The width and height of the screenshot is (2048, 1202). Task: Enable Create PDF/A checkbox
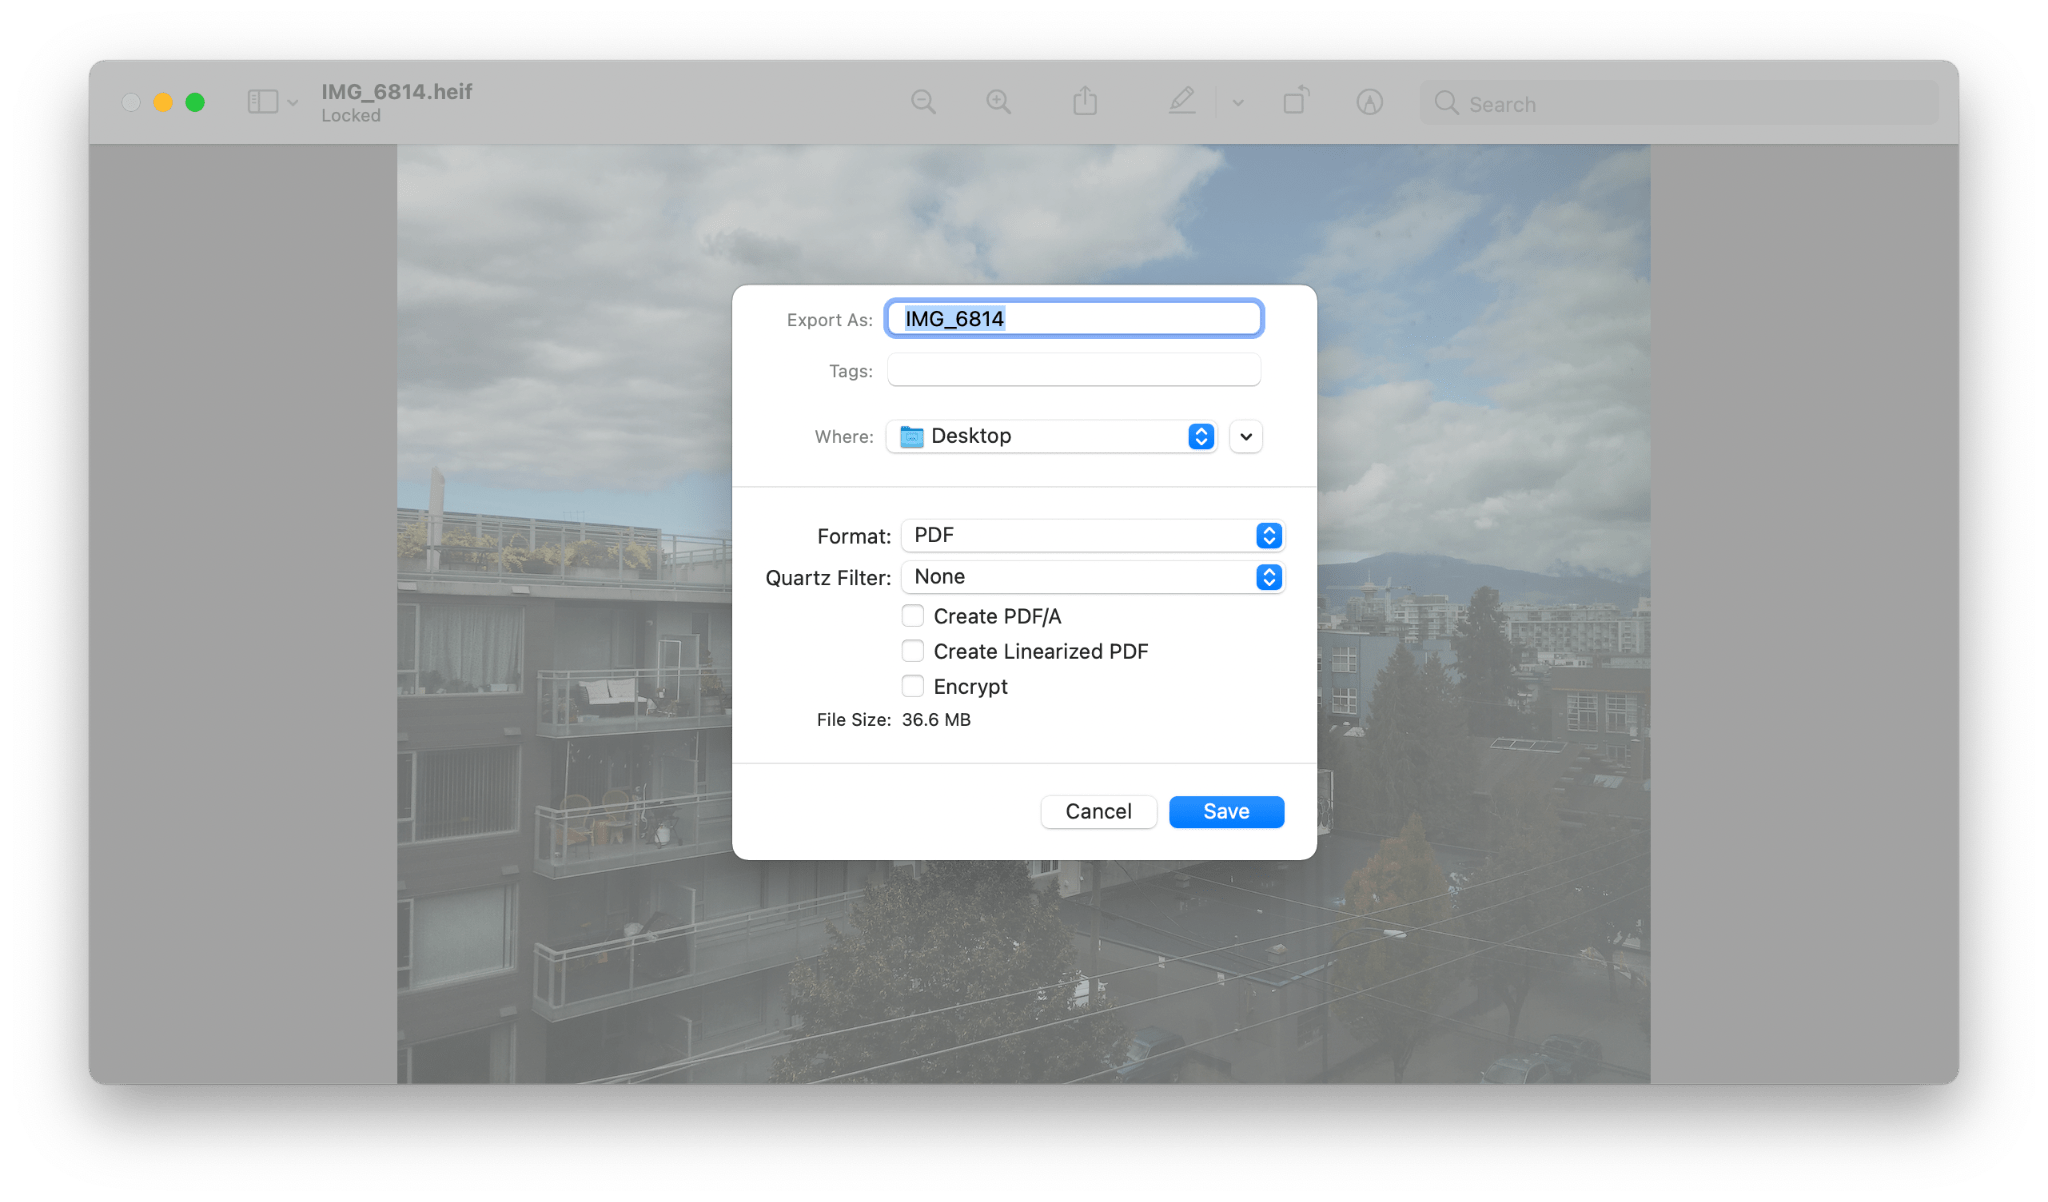point(911,615)
